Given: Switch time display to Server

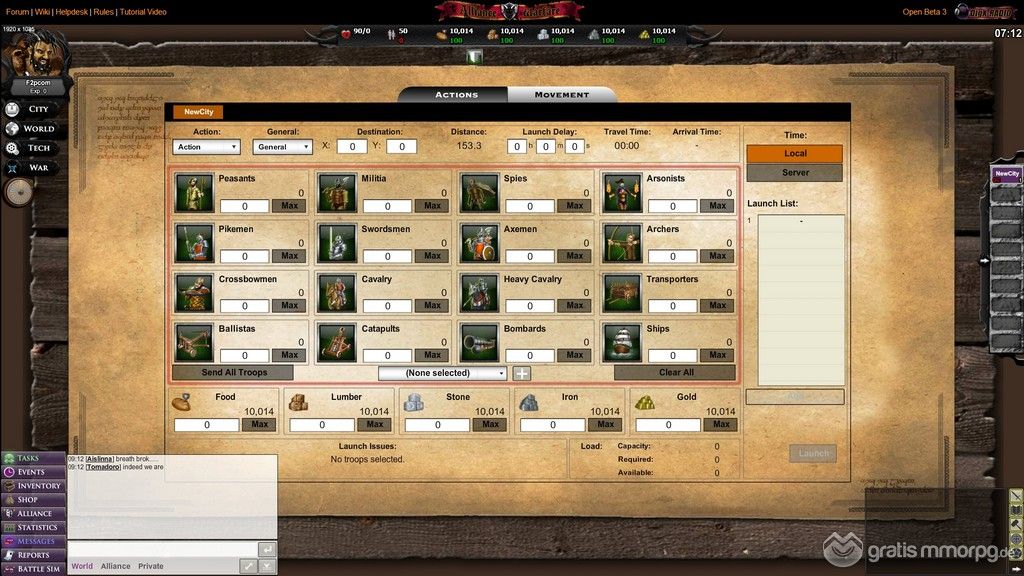Looking at the screenshot, I should click(x=795, y=173).
